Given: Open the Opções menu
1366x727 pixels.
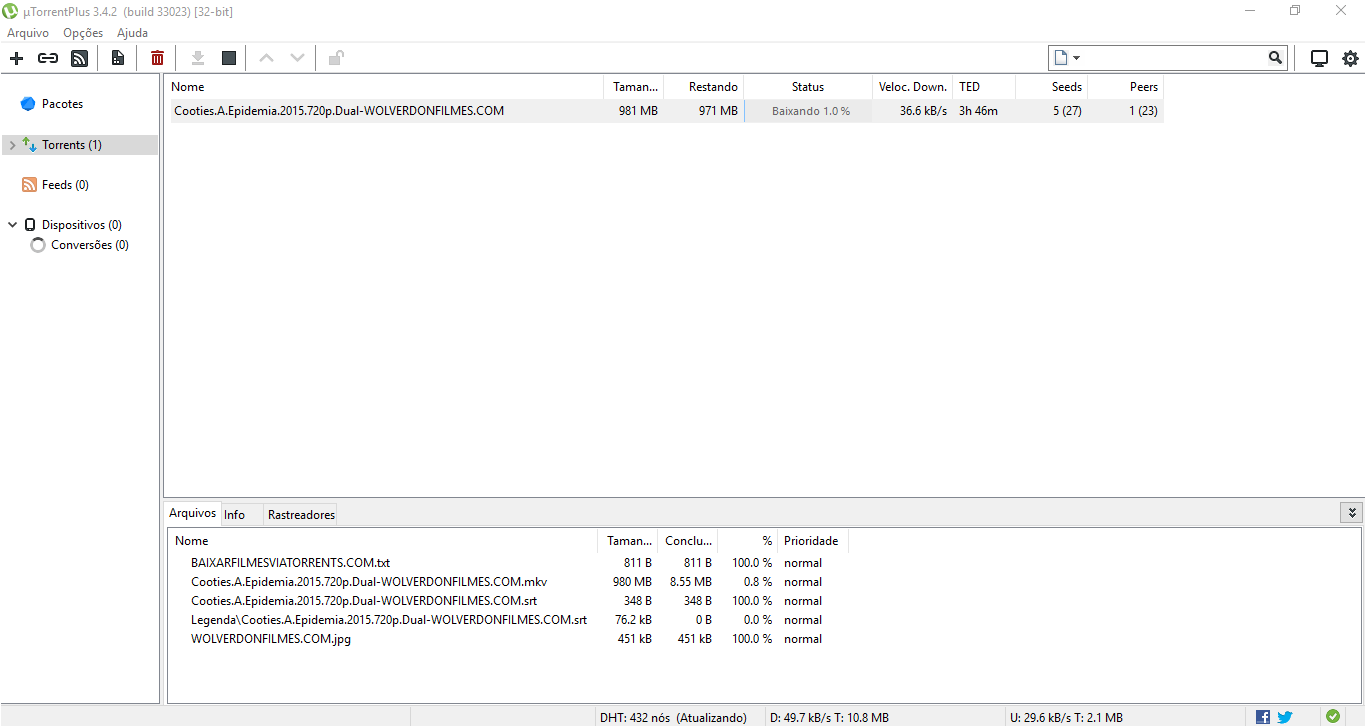Looking at the screenshot, I should point(83,33).
